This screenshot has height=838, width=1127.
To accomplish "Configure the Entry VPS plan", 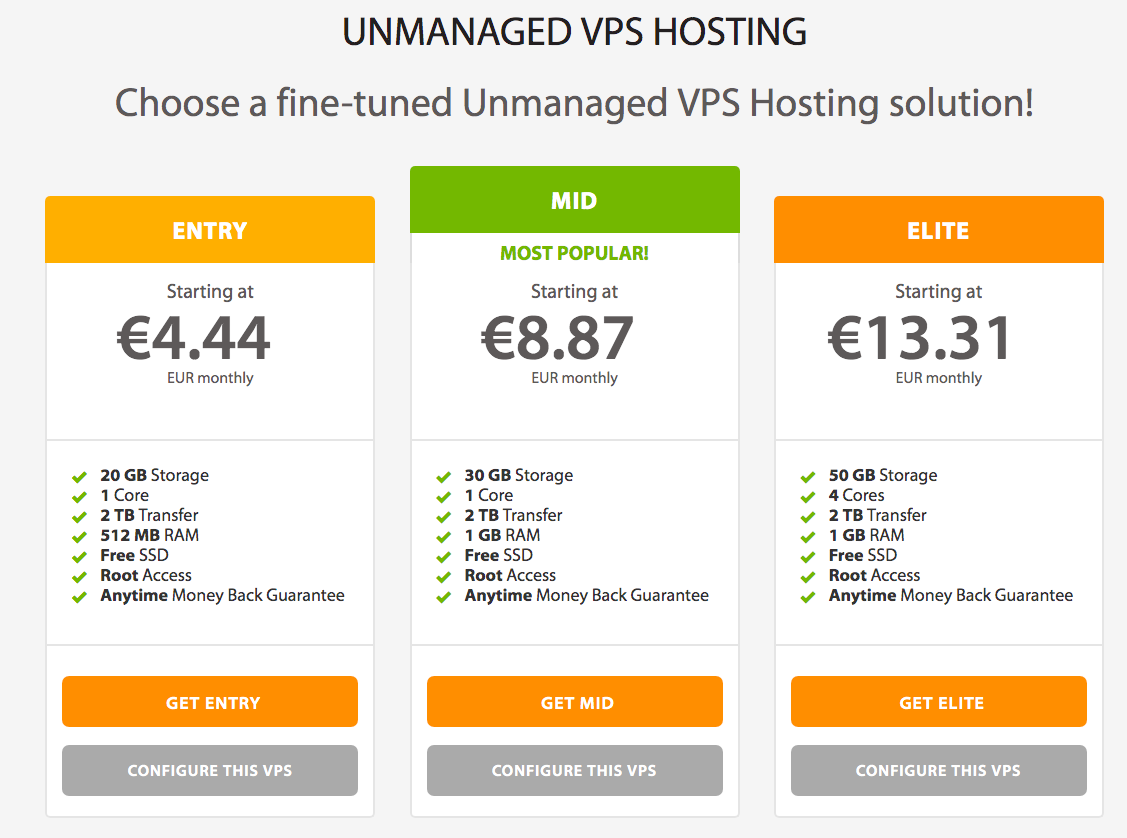I will click(210, 770).
